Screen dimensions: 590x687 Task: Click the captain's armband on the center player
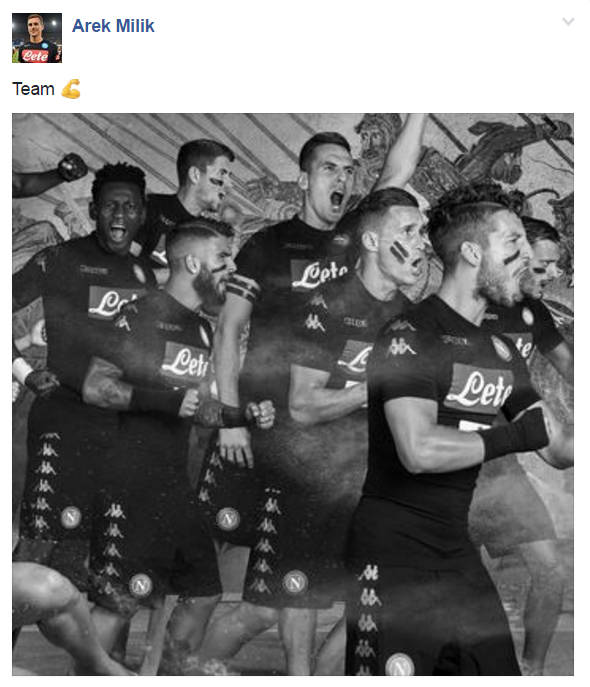coord(243,287)
